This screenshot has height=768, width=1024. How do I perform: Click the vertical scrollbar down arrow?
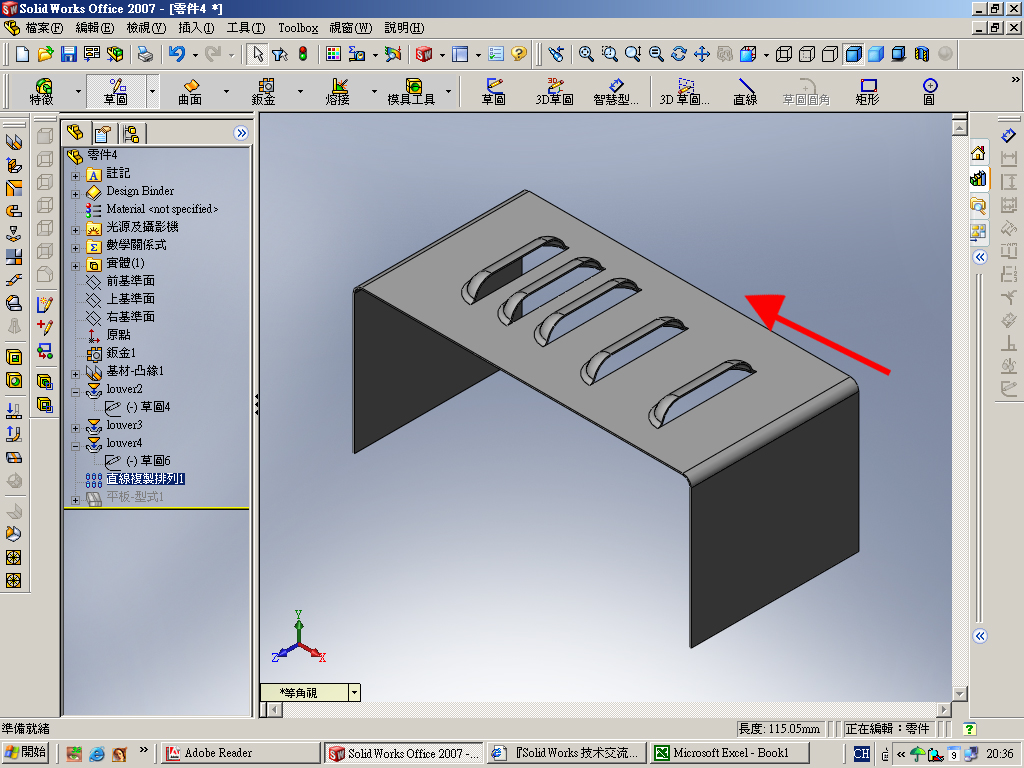959,694
